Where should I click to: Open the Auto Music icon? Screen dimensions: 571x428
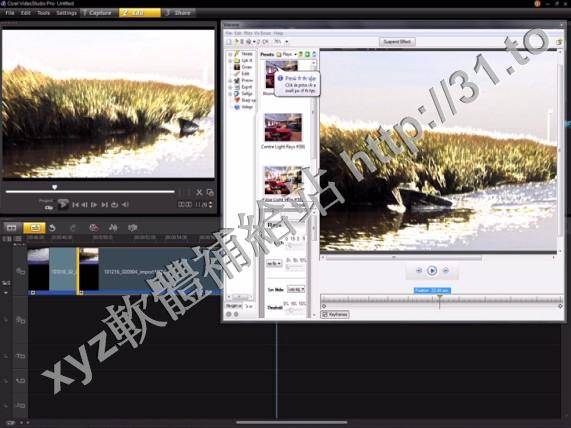tap(133, 228)
